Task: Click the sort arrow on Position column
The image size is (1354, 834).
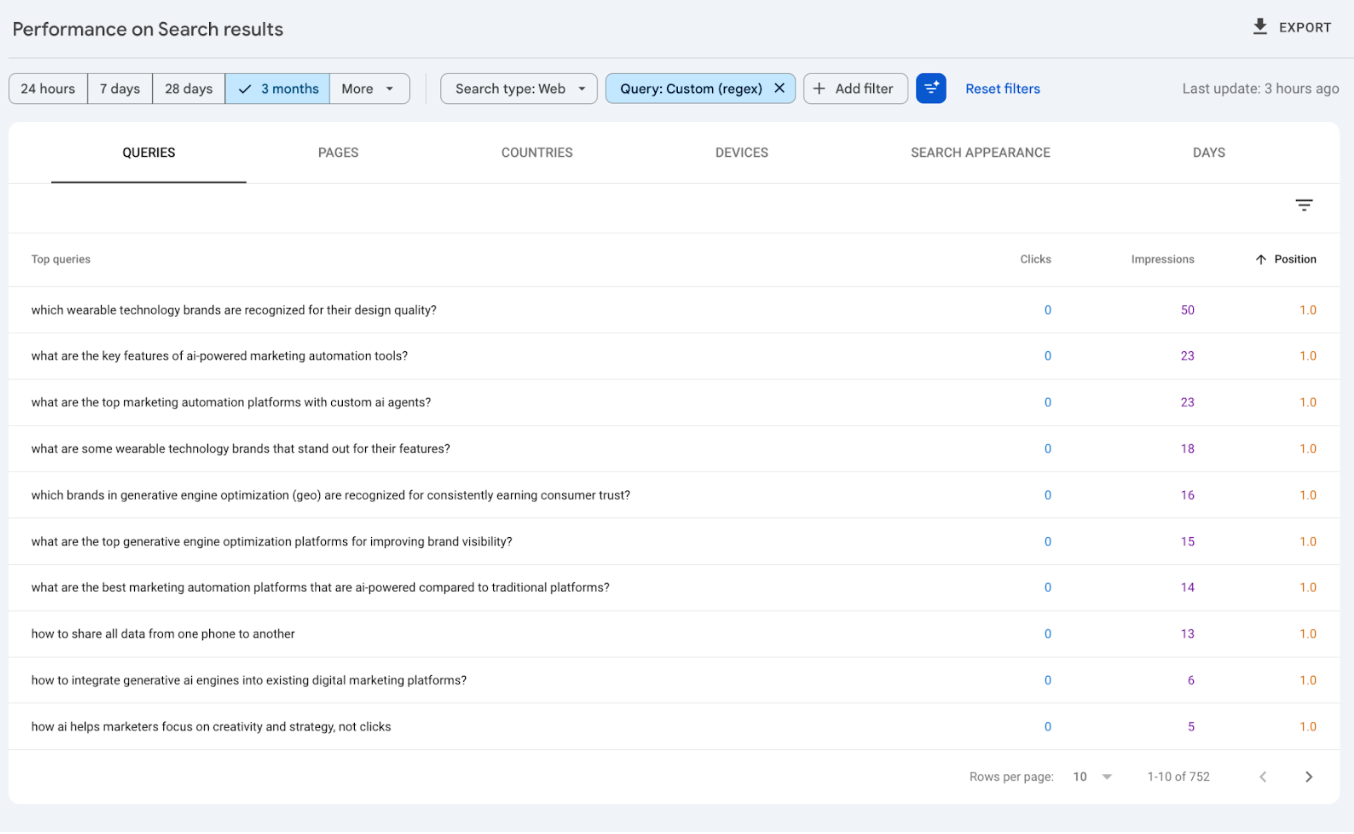Action: click(x=1261, y=259)
